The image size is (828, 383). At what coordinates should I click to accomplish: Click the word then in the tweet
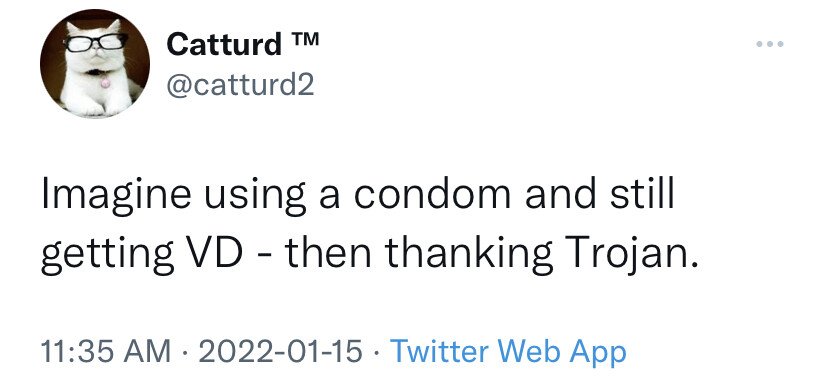328,252
